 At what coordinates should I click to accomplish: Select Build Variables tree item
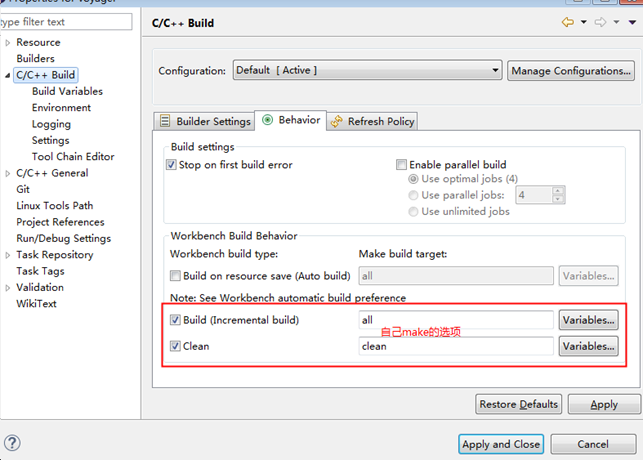pos(67,91)
